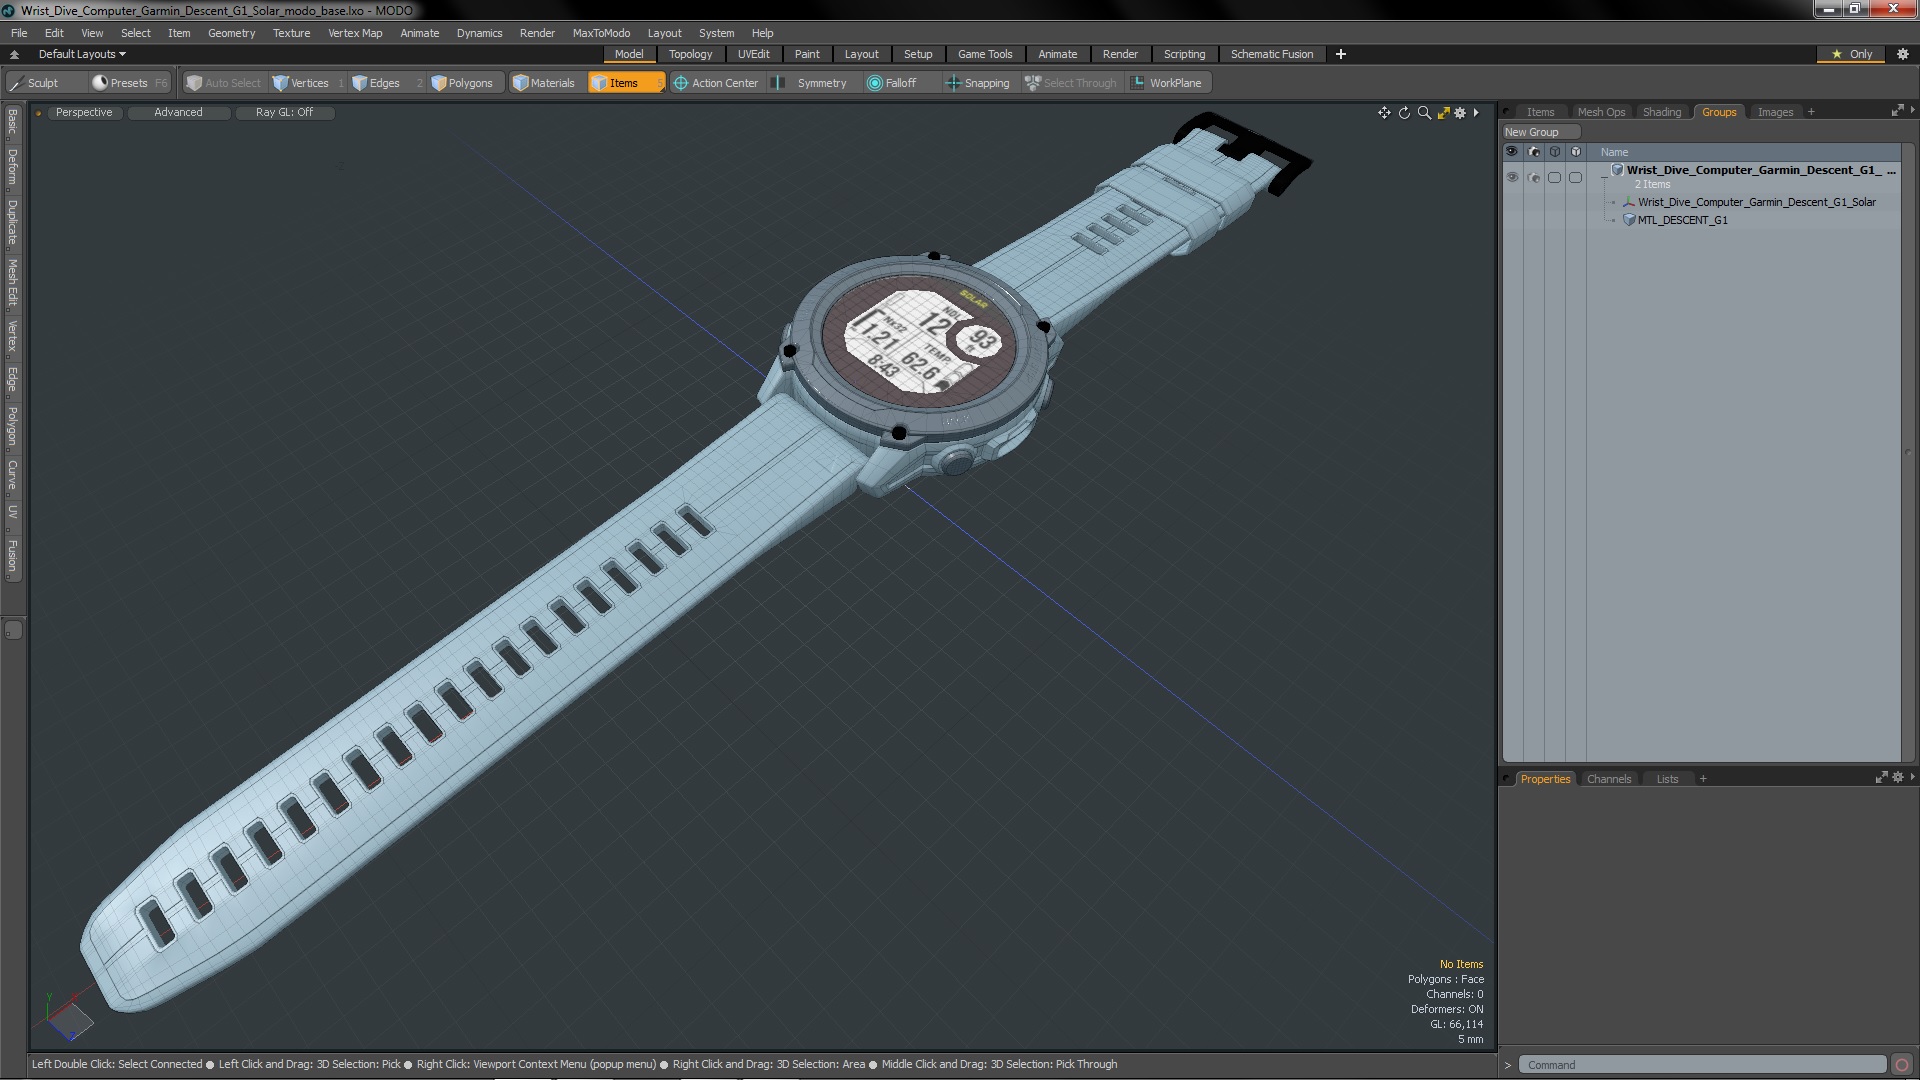This screenshot has height=1080, width=1920.
Task: Toggle visibility eye of Wrist_Dive_Computer group
Action: [1512, 177]
